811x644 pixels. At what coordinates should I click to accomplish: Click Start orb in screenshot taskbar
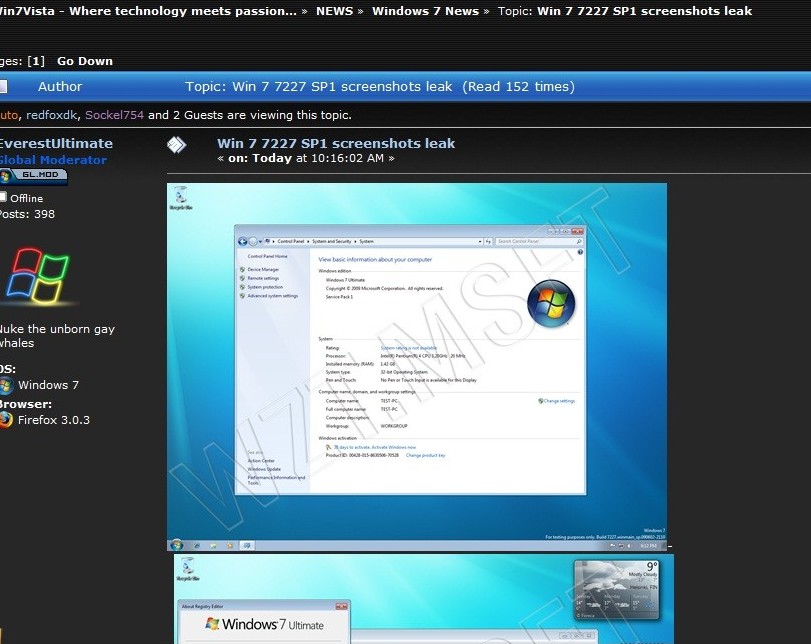click(176, 545)
